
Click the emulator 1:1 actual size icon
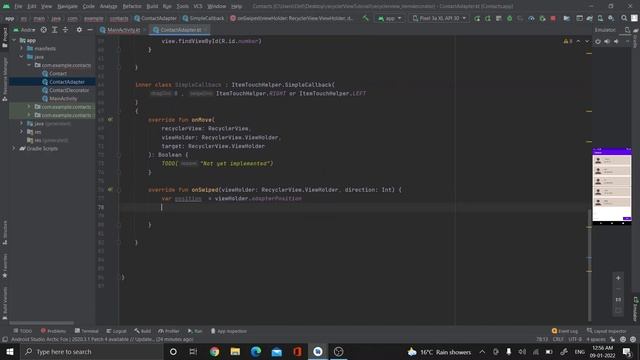point(618,300)
